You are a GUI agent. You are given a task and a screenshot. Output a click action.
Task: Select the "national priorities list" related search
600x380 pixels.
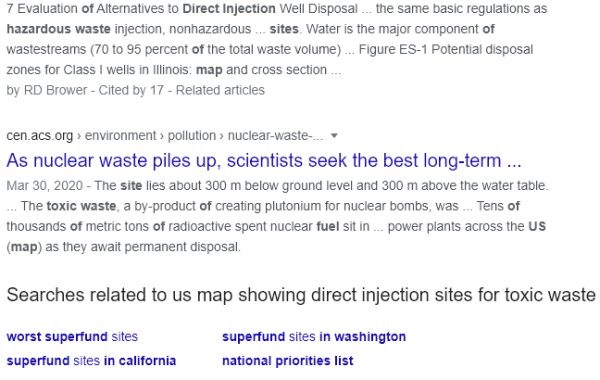pos(288,361)
